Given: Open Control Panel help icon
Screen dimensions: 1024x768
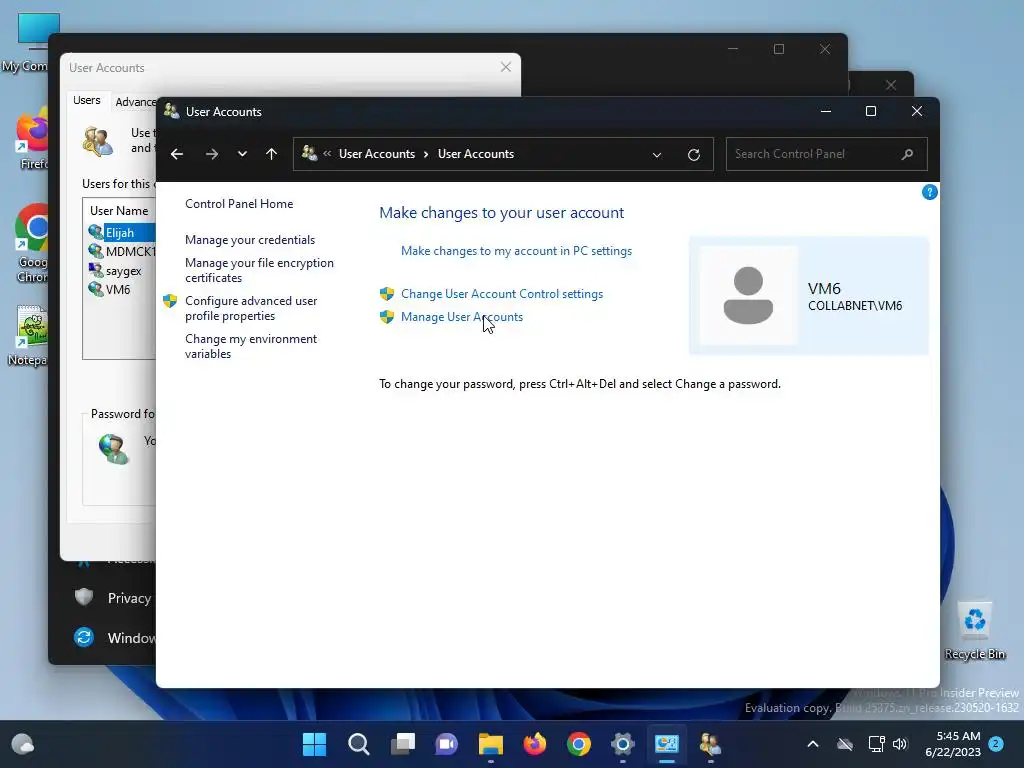Looking at the screenshot, I should point(929,192).
